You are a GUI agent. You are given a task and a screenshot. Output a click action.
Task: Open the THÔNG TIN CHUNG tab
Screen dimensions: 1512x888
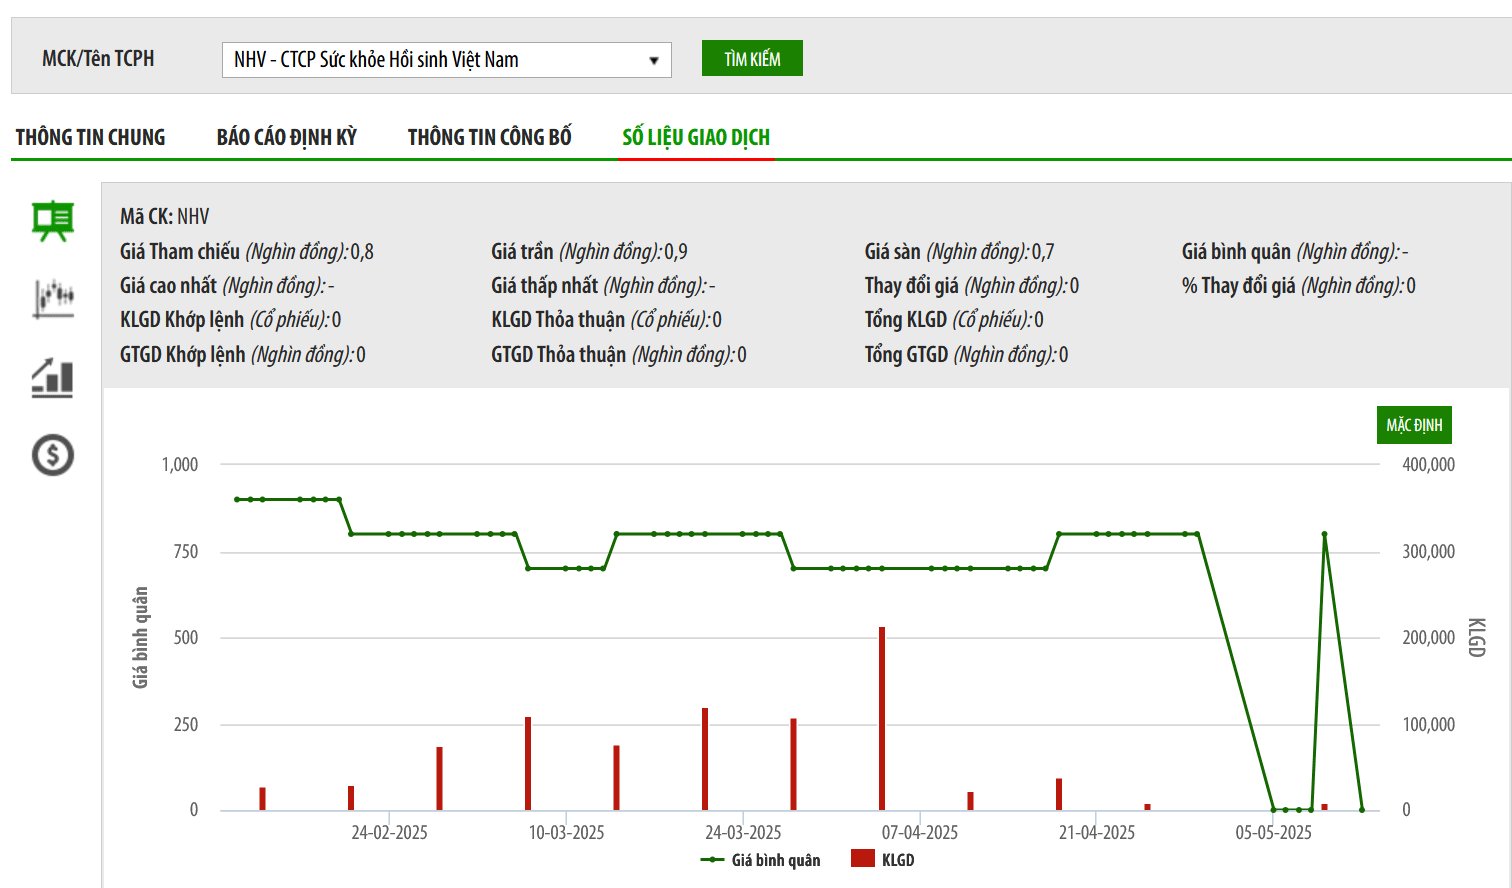click(91, 138)
